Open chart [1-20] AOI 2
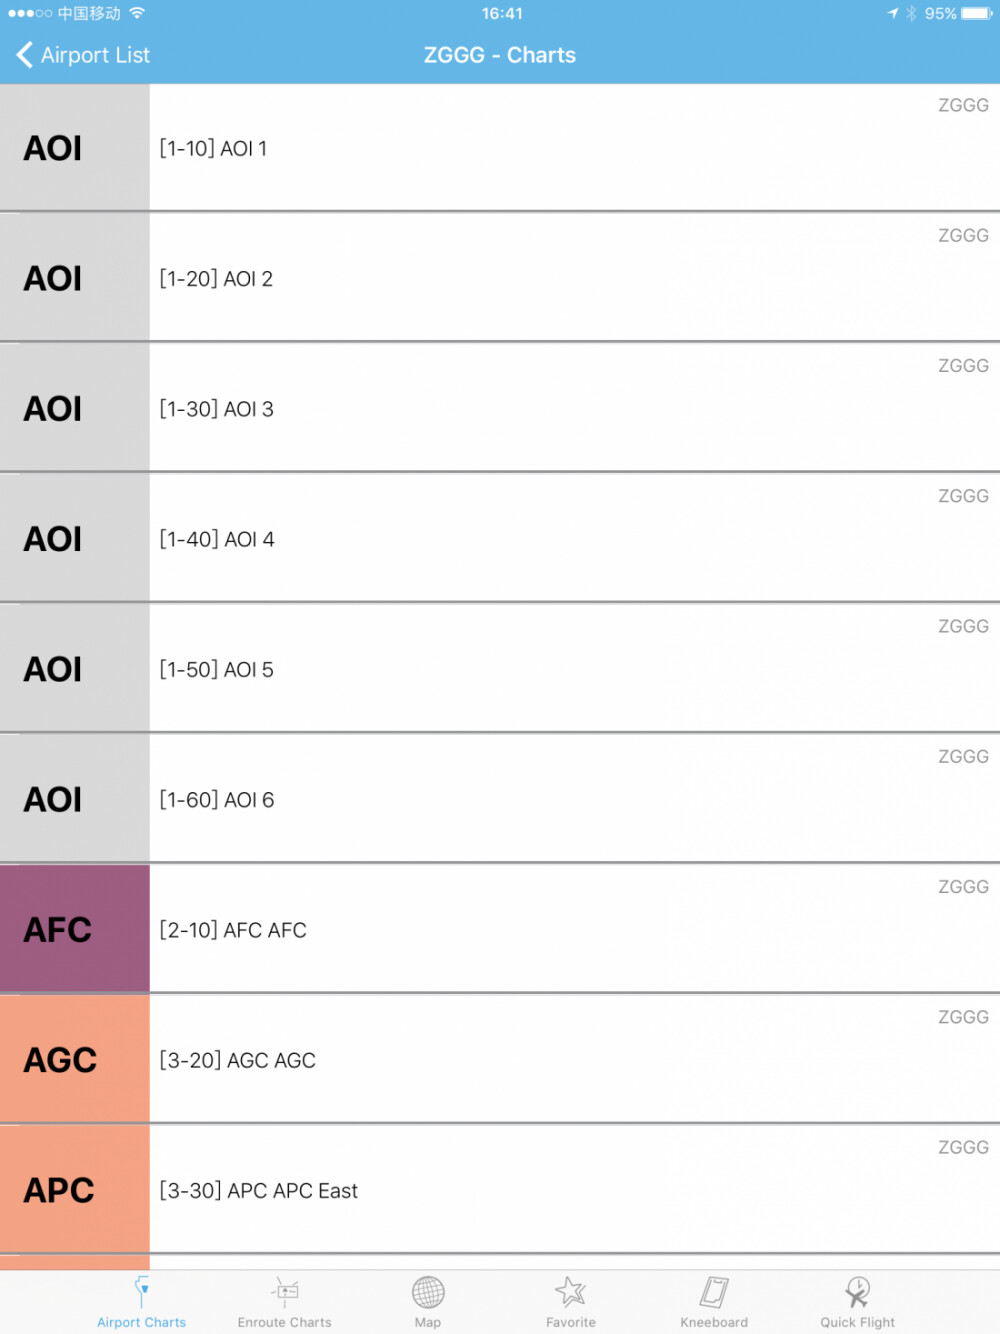This screenshot has height=1334, width=1000. click(500, 278)
